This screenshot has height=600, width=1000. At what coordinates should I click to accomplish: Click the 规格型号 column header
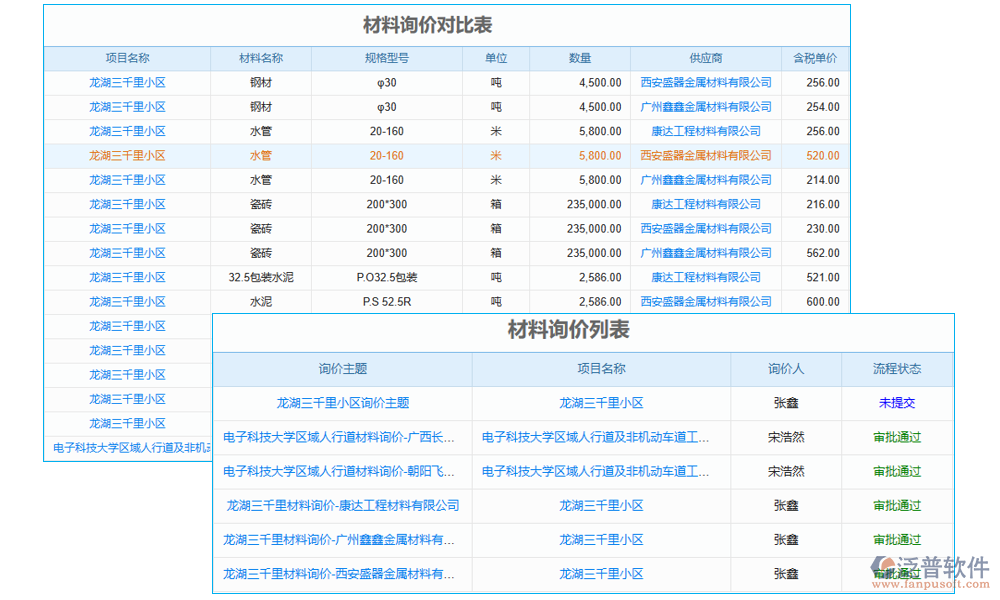coord(386,58)
